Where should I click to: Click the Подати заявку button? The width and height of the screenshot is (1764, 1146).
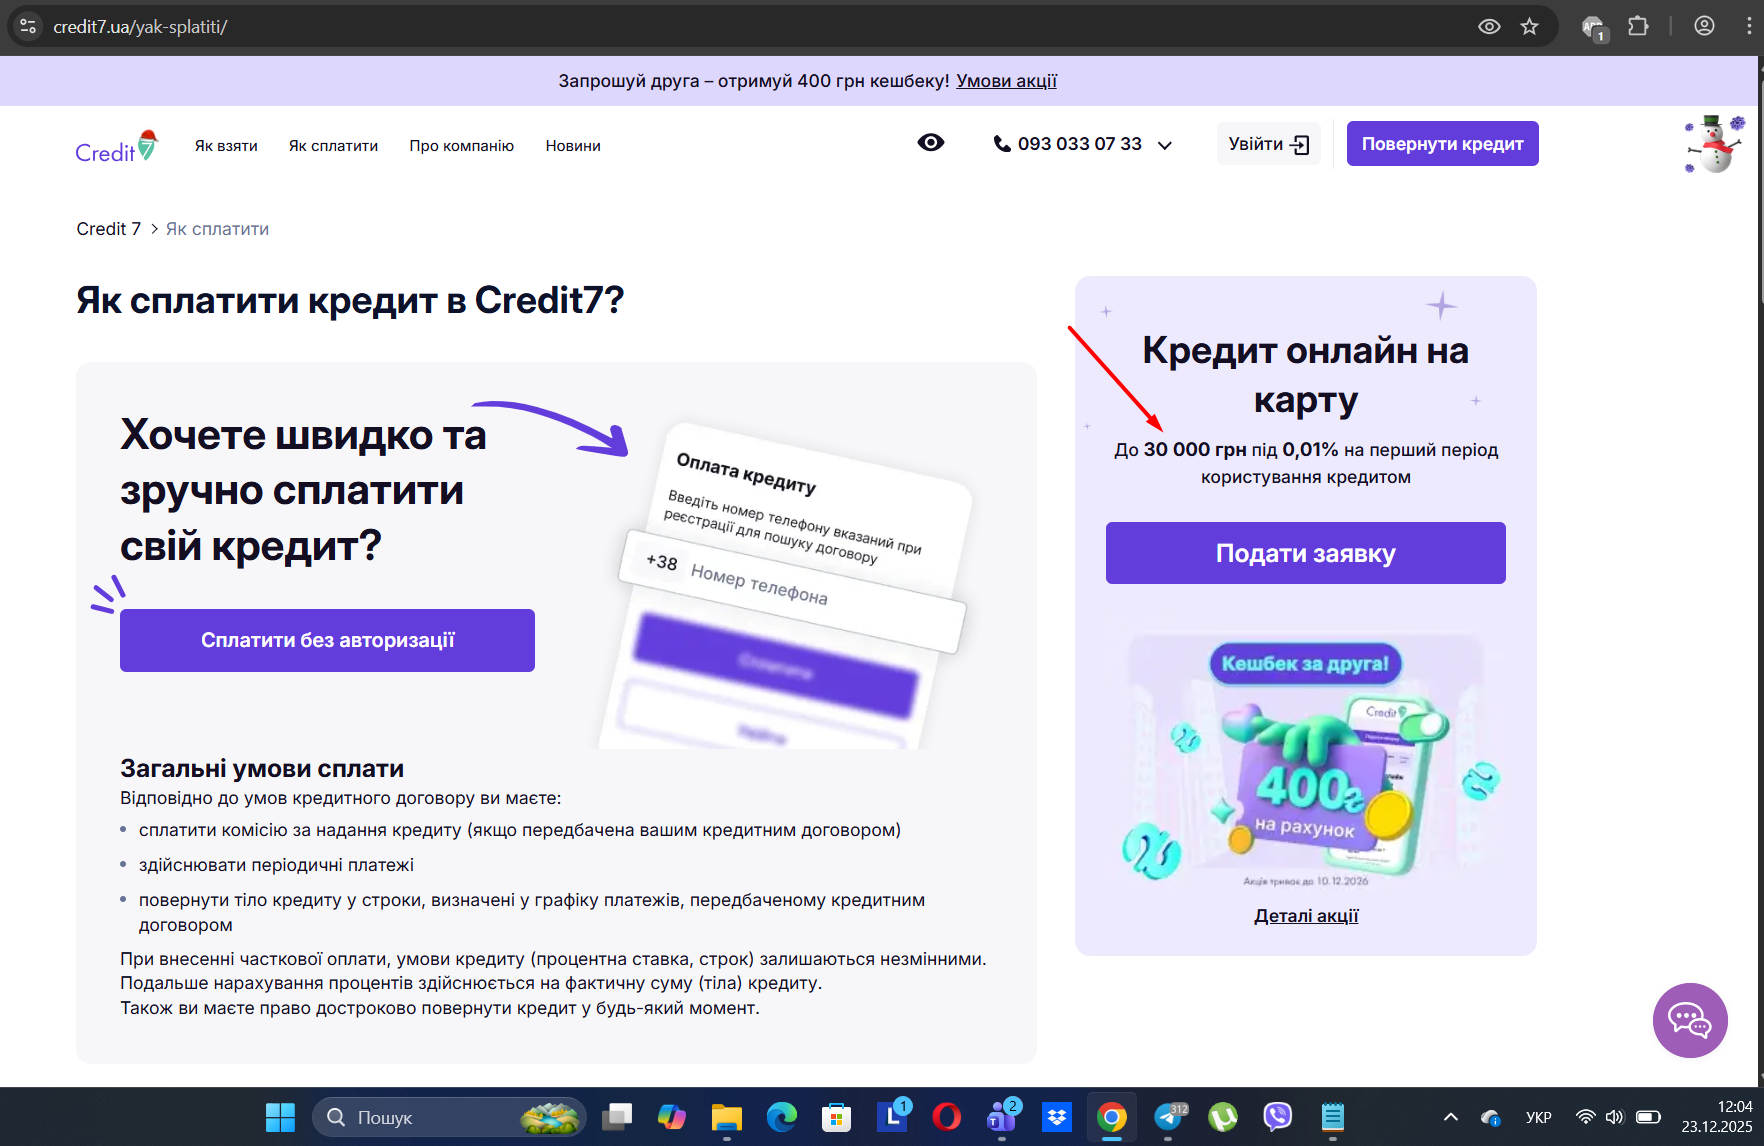[x=1306, y=553]
